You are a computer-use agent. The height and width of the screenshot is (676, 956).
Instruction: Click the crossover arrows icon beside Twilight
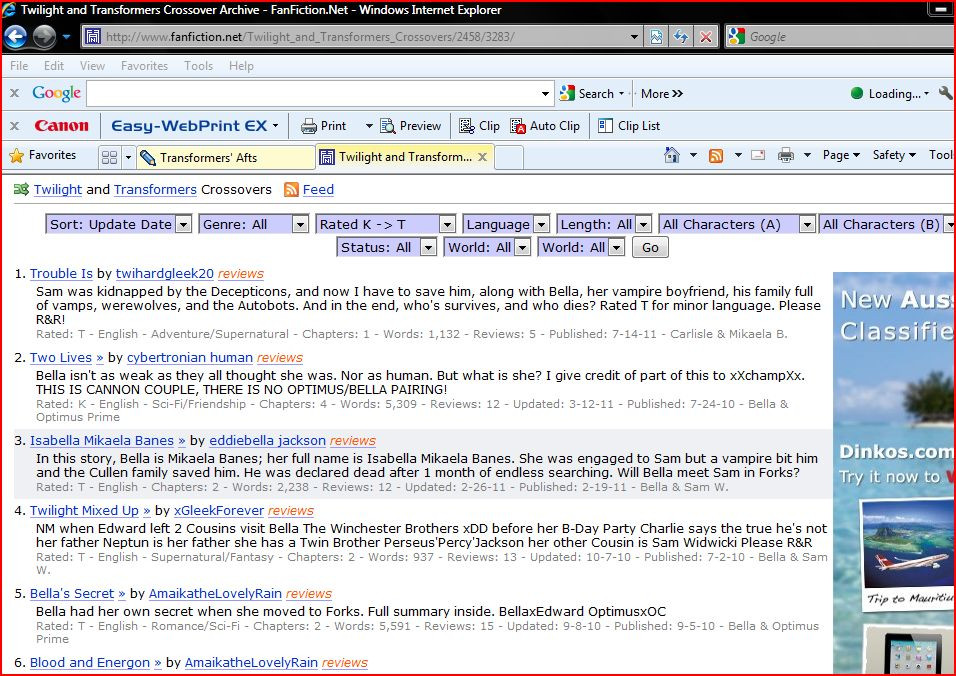[21, 190]
